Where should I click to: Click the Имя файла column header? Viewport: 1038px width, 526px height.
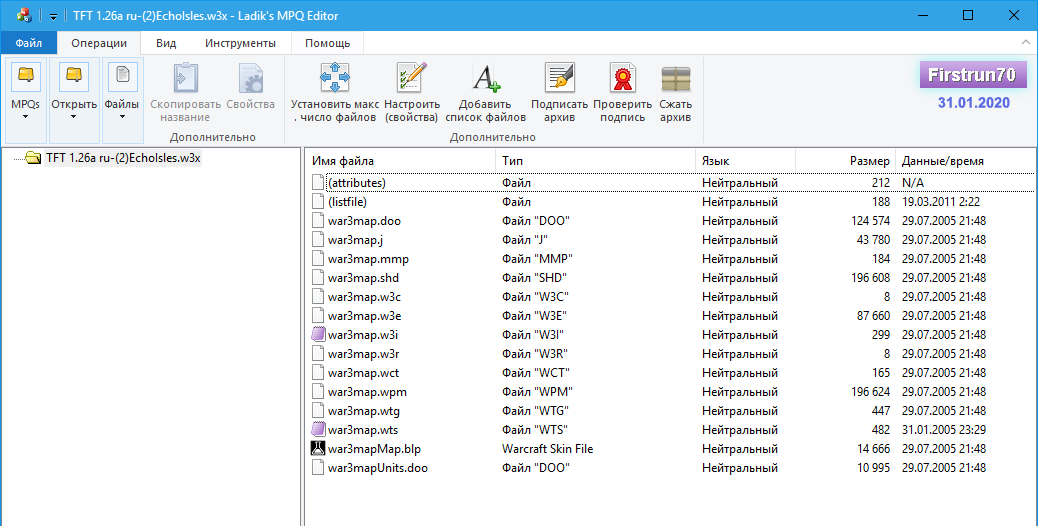[343, 160]
